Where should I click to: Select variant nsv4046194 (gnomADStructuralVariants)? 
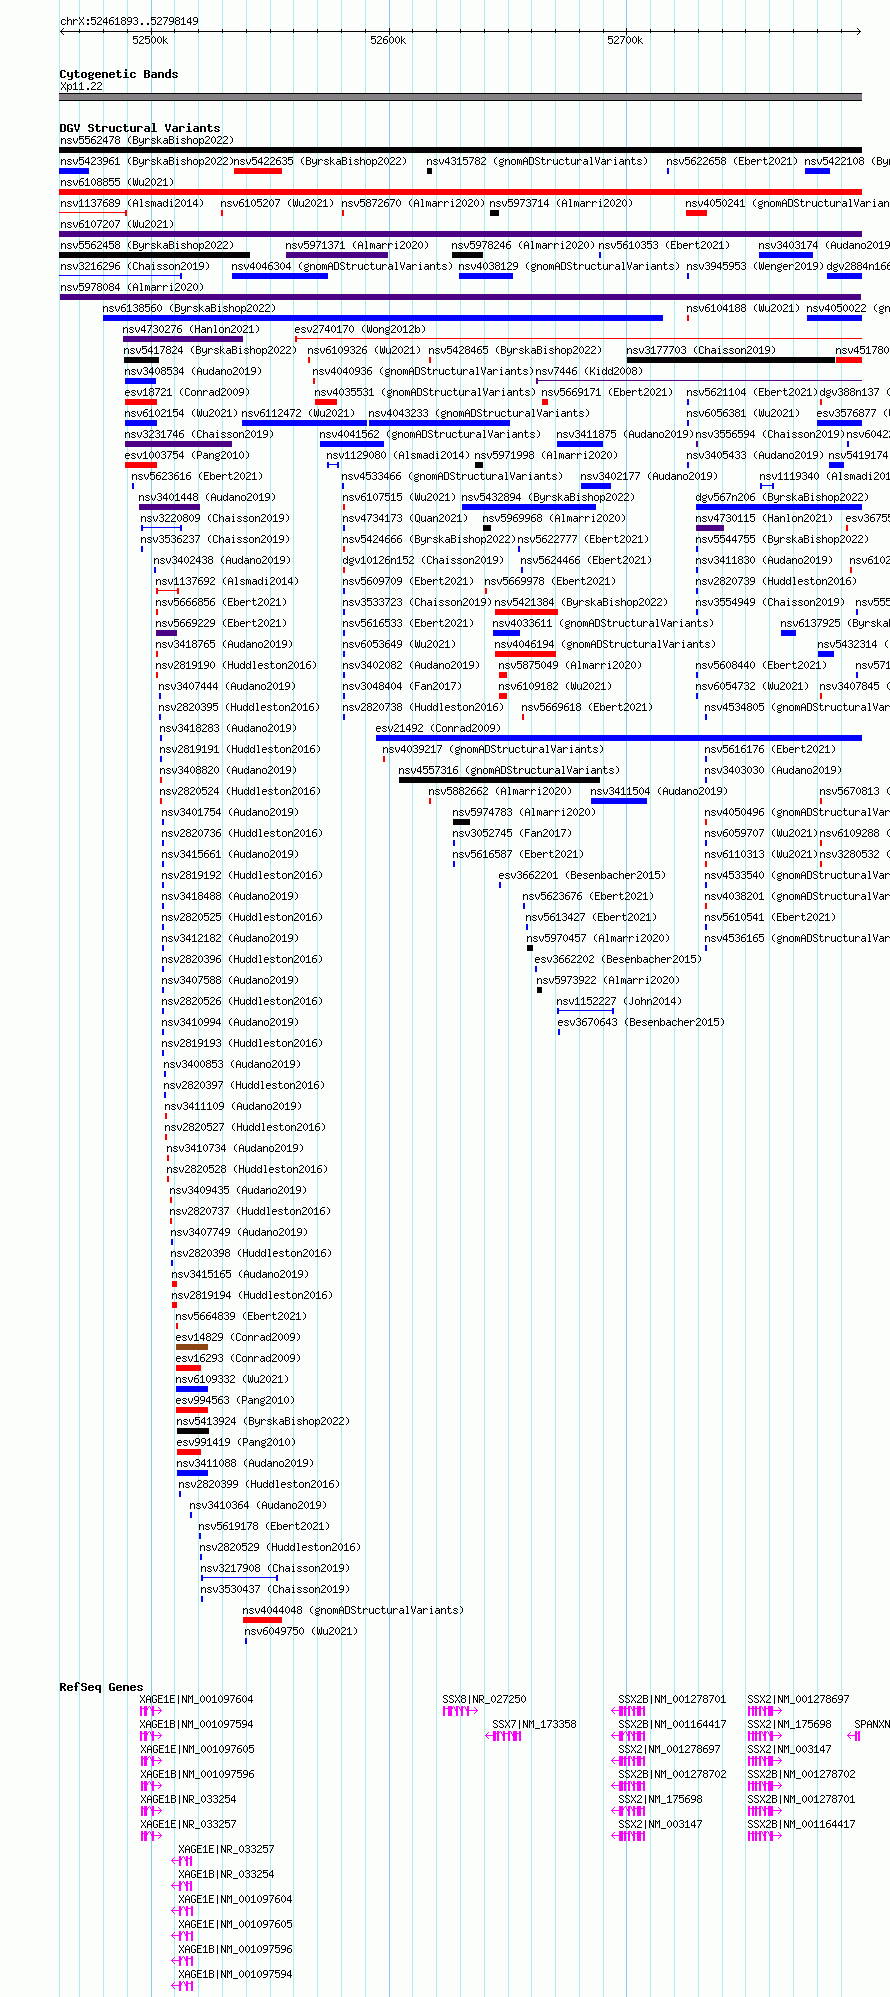[605, 644]
